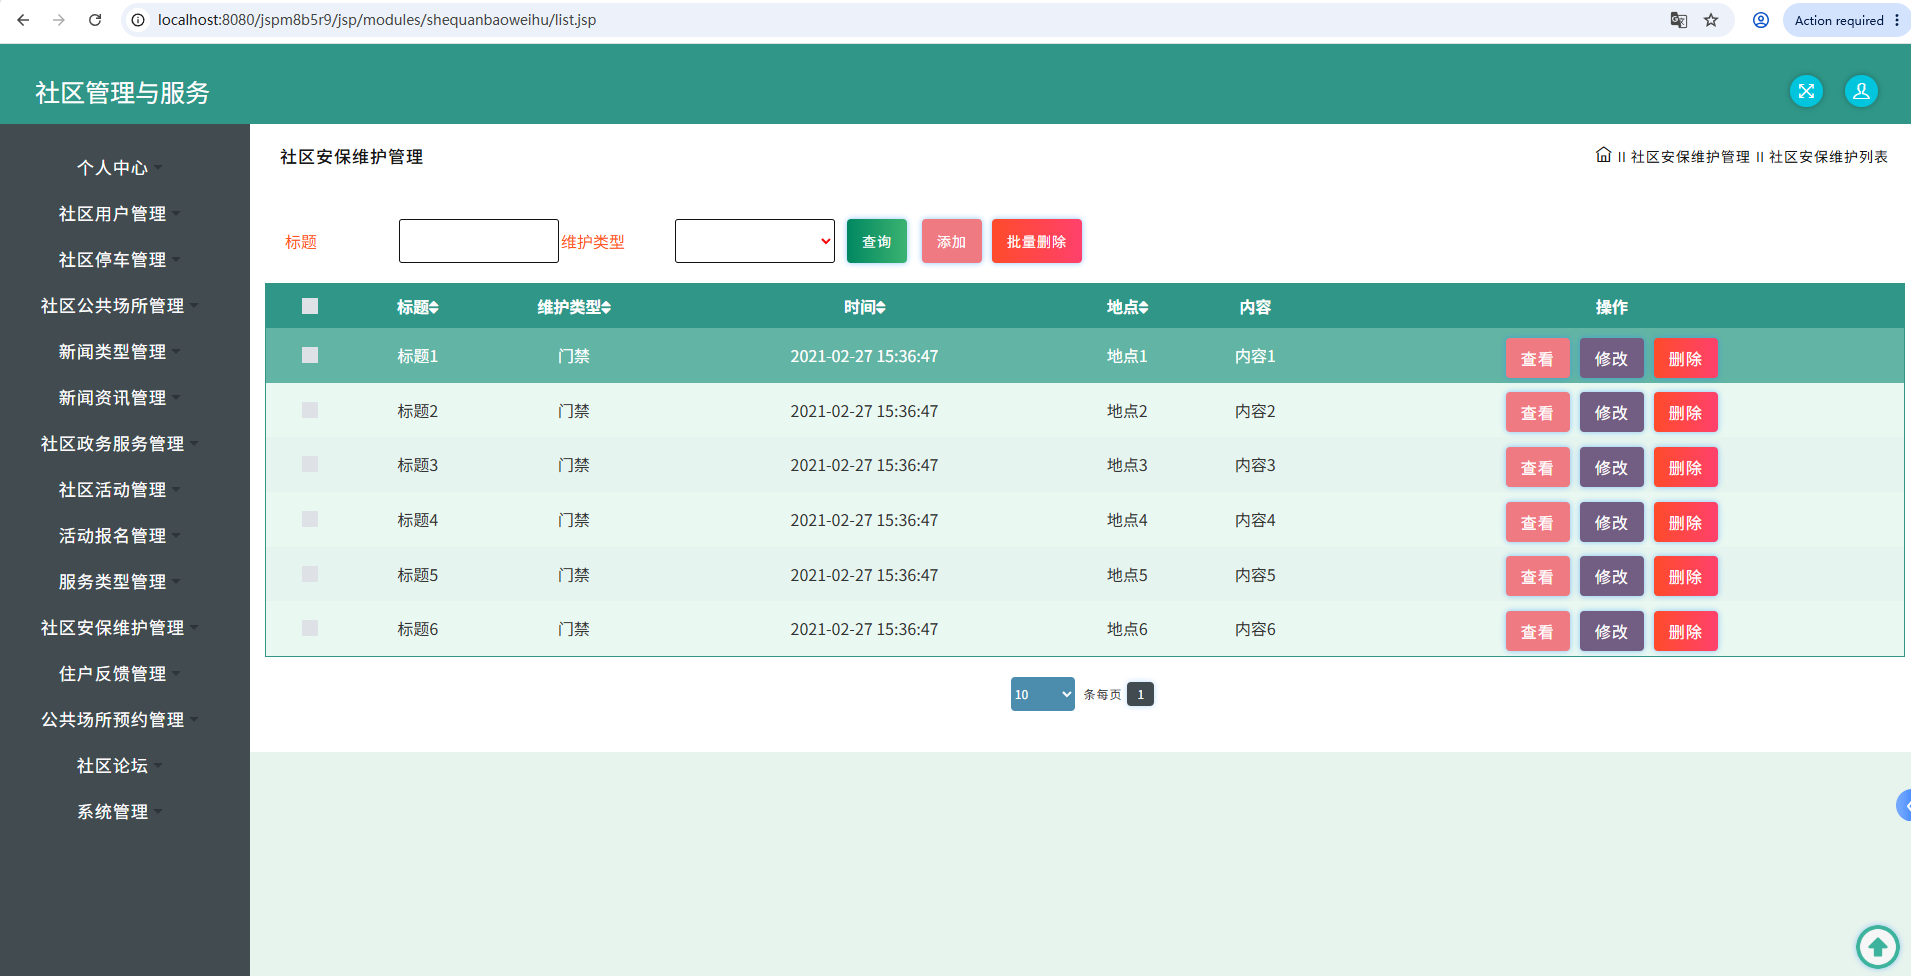Open browser profile avatar icon
Viewport: 1911px width, 976px height.
tap(1761, 20)
